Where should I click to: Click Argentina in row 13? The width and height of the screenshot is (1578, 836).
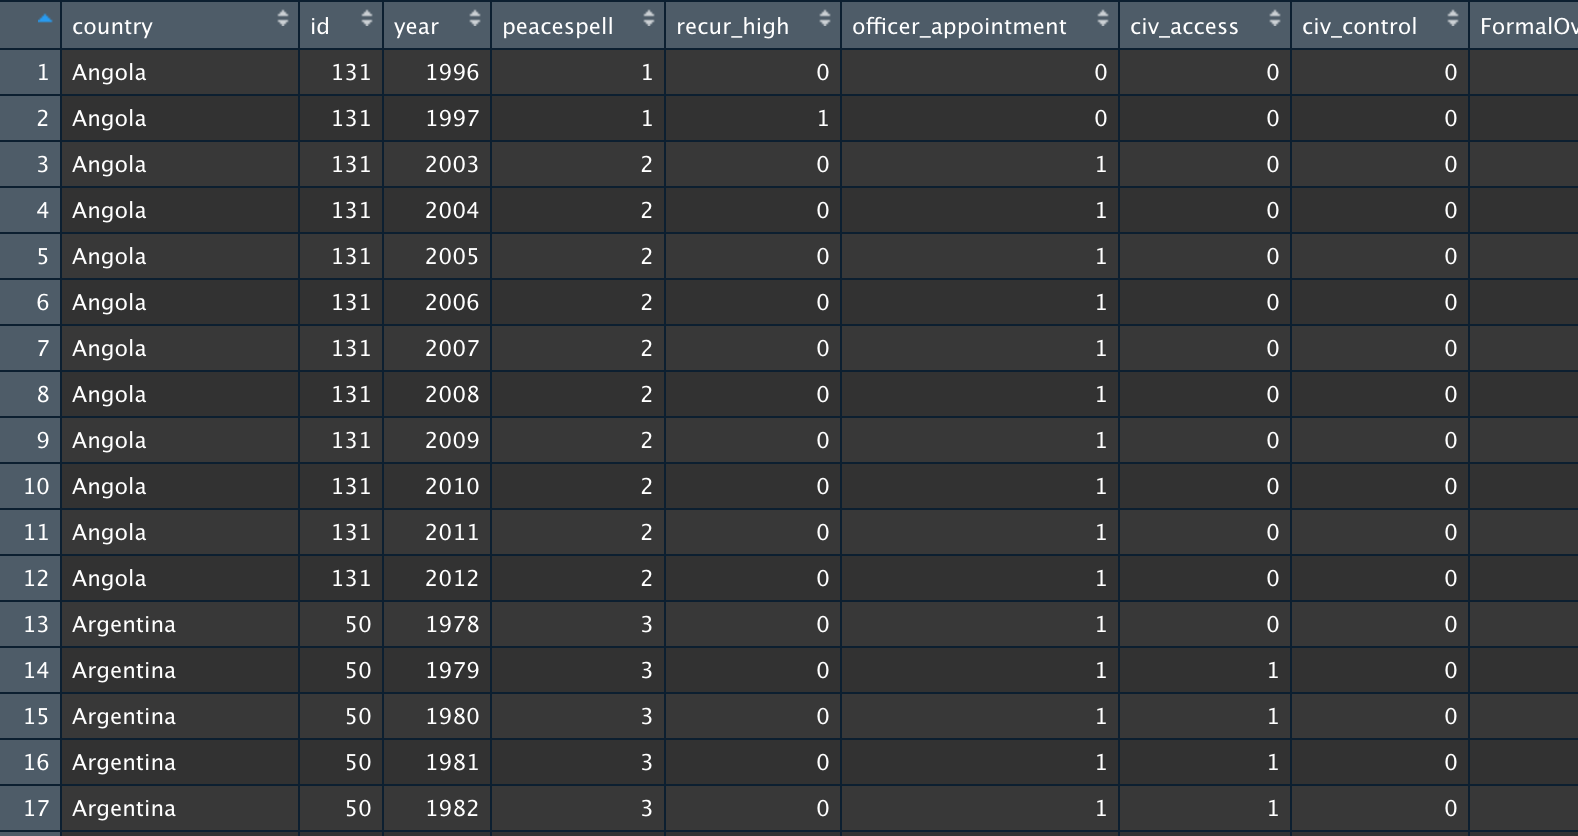pos(124,625)
